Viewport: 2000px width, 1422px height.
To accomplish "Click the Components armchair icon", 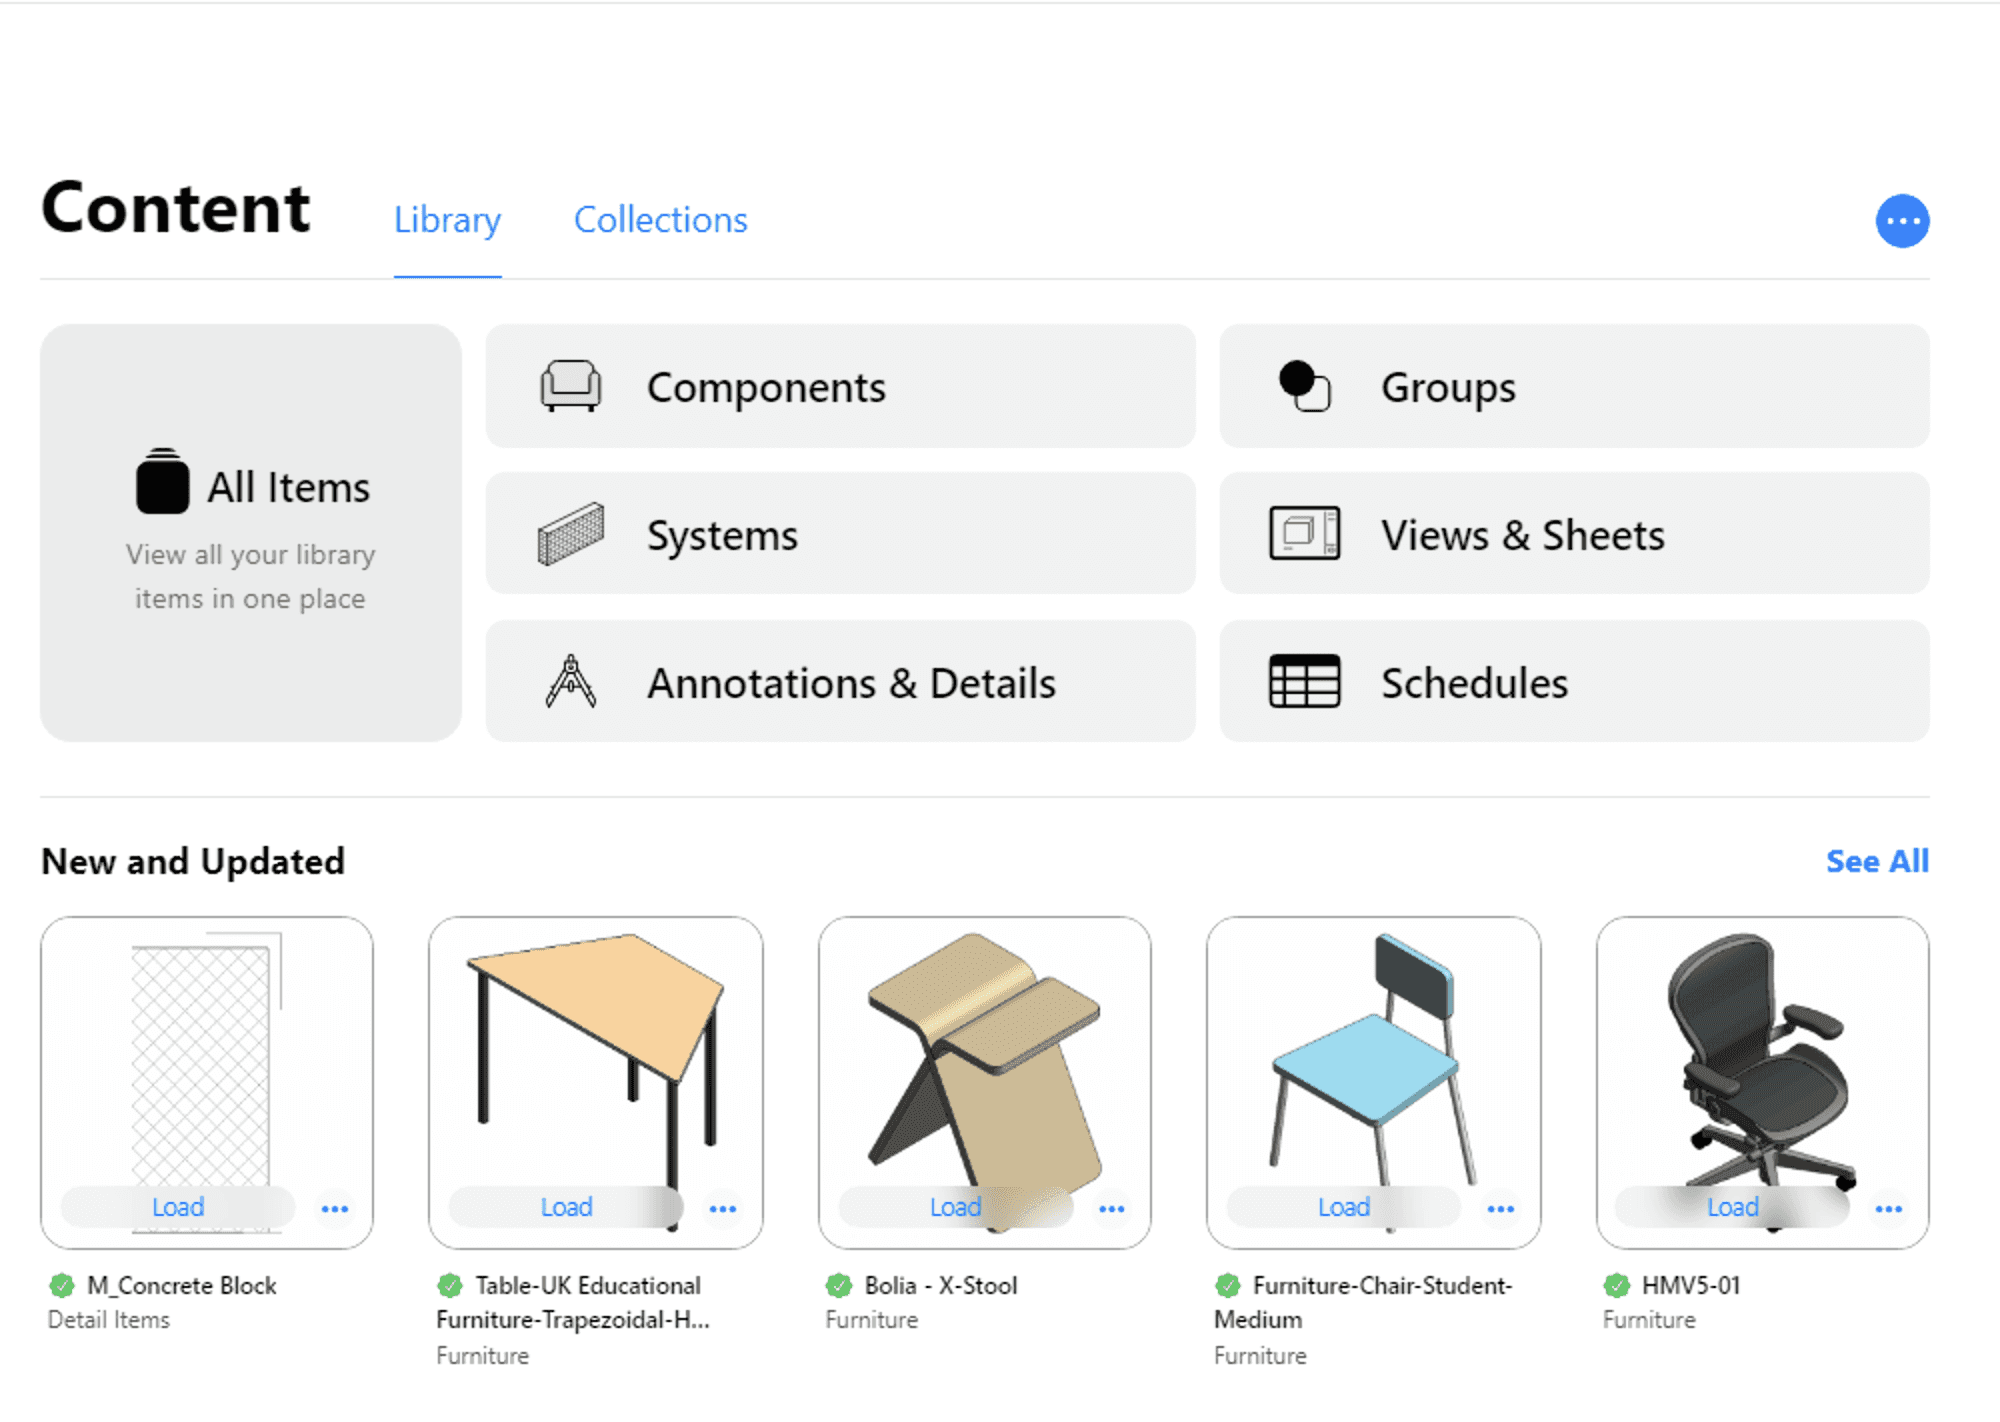I will (x=570, y=386).
